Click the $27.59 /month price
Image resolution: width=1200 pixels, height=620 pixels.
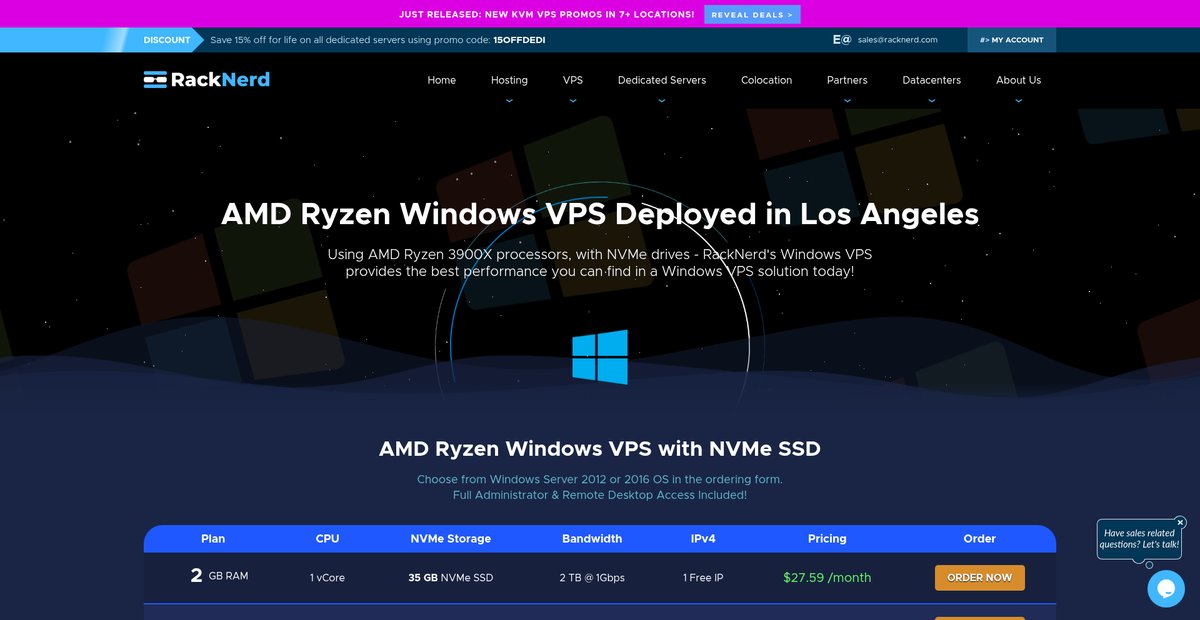(x=827, y=578)
